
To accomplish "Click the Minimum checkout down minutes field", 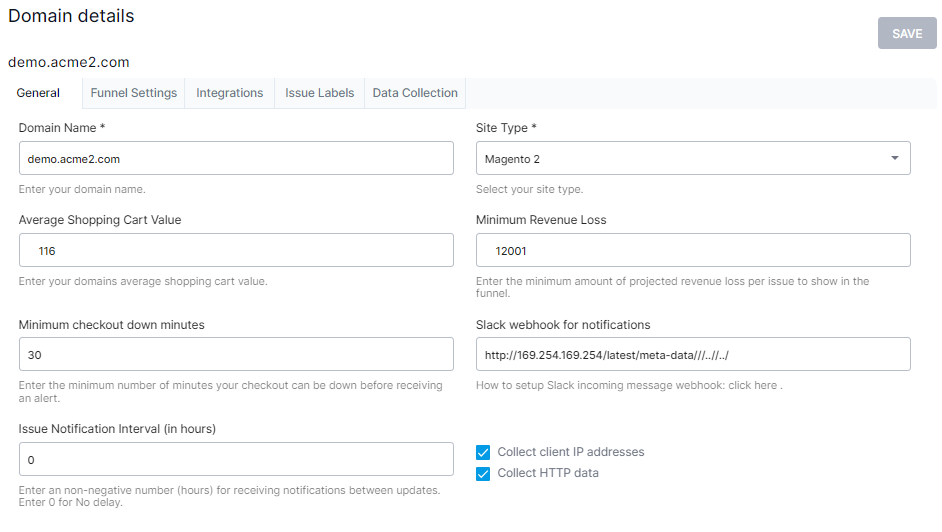I will [x=236, y=355].
